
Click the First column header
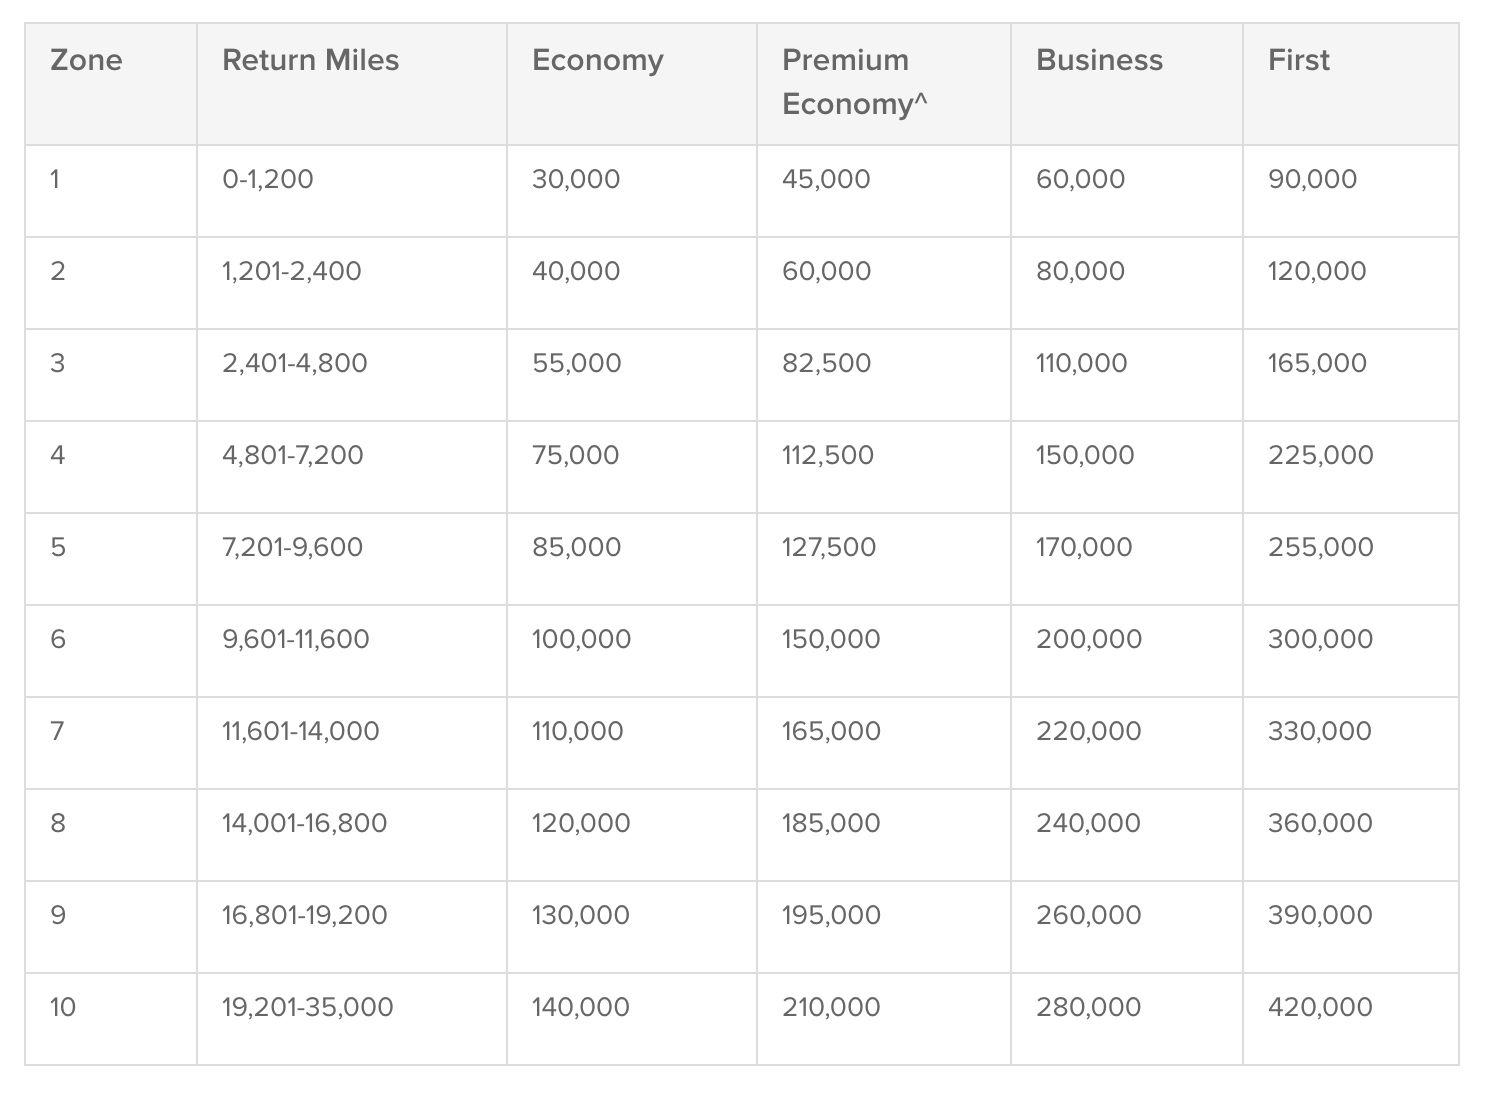click(1298, 60)
